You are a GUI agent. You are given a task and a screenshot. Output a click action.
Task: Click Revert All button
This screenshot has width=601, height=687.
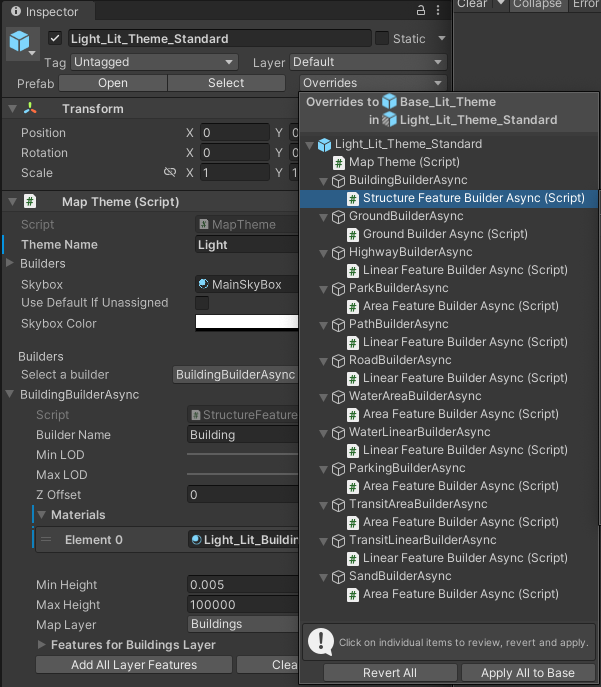tap(390, 673)
